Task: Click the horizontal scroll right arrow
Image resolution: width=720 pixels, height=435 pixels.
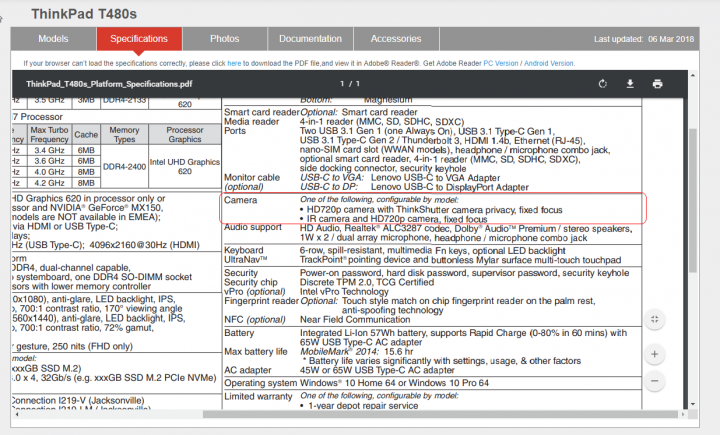Action: tap(683, 414)
